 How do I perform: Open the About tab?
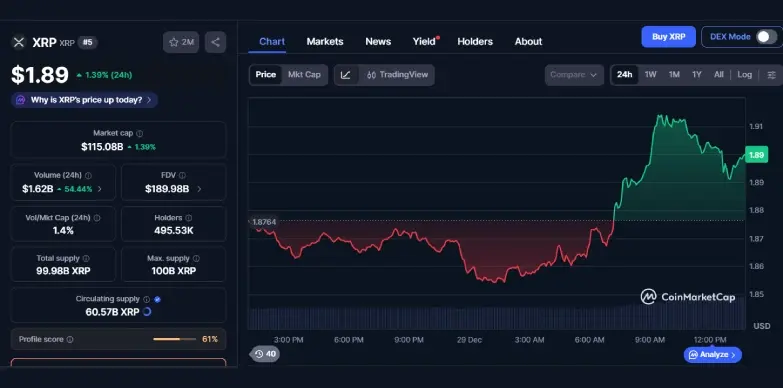click(x=528, y=41)
